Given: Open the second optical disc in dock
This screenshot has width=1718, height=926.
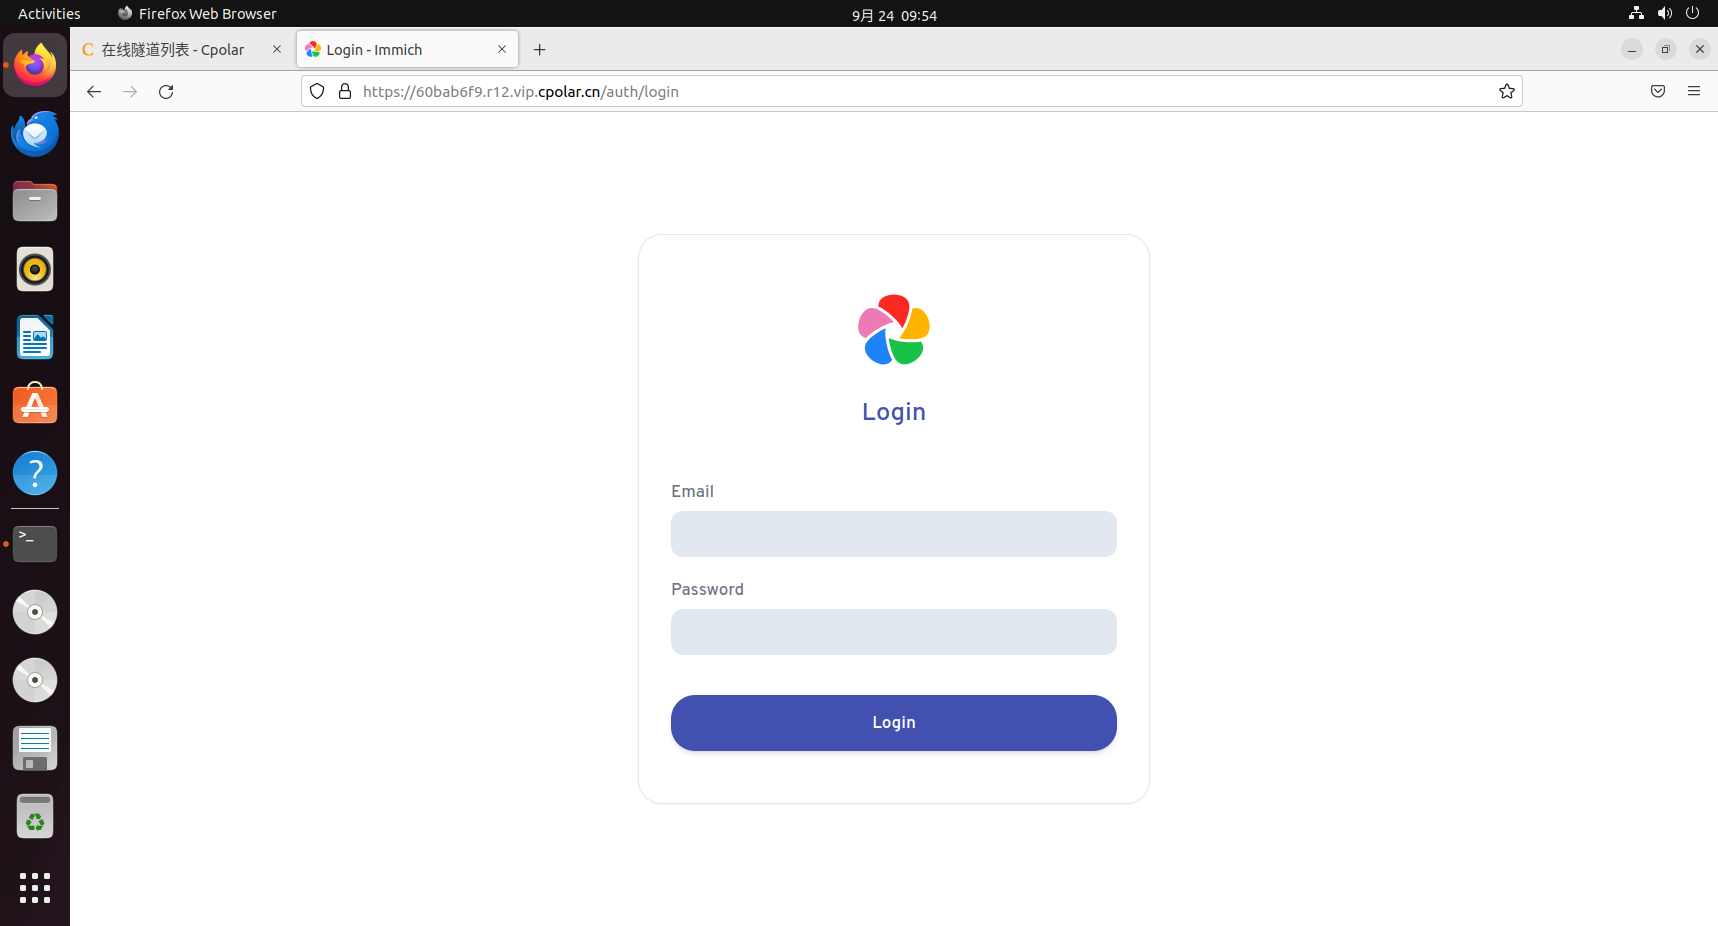Looking at the screenshot, I should (35, 680).
